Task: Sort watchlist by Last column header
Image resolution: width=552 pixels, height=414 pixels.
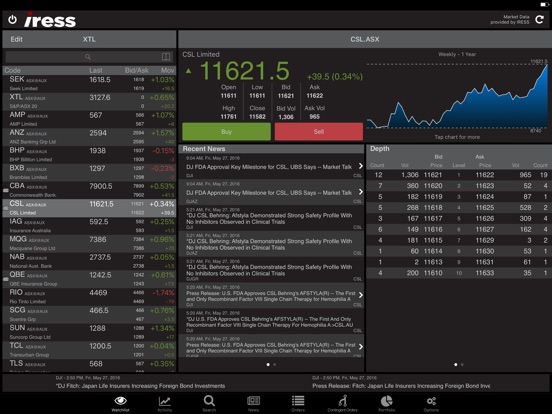Action: click(x=96, y=70)
